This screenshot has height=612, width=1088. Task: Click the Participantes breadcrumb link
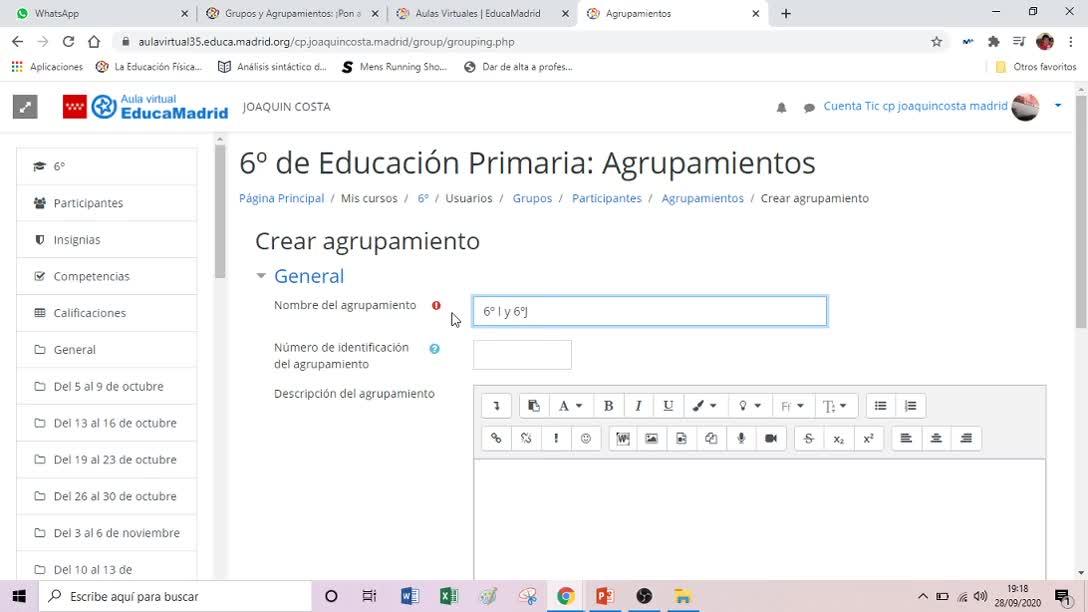(x=606, y=198)
